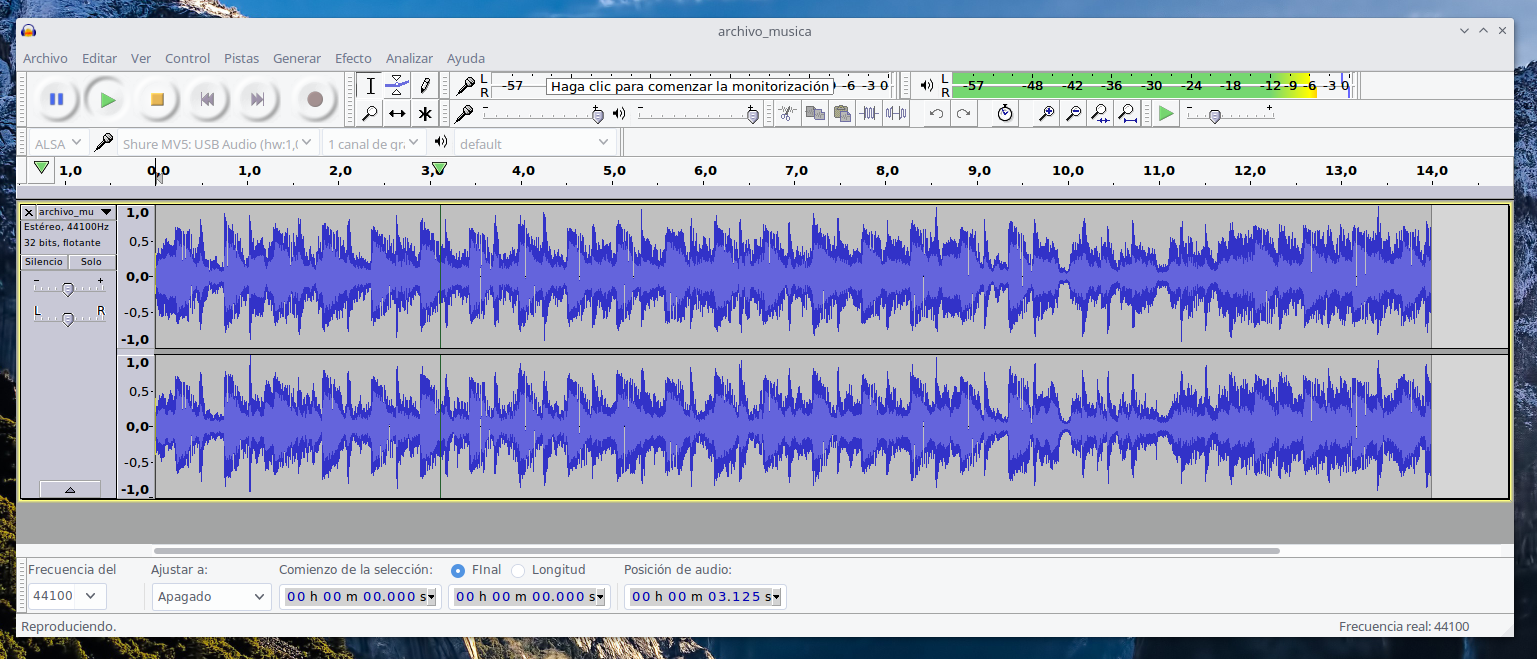Open the Efecto menu
This screenshot has height=659, width=1537.
353,58
